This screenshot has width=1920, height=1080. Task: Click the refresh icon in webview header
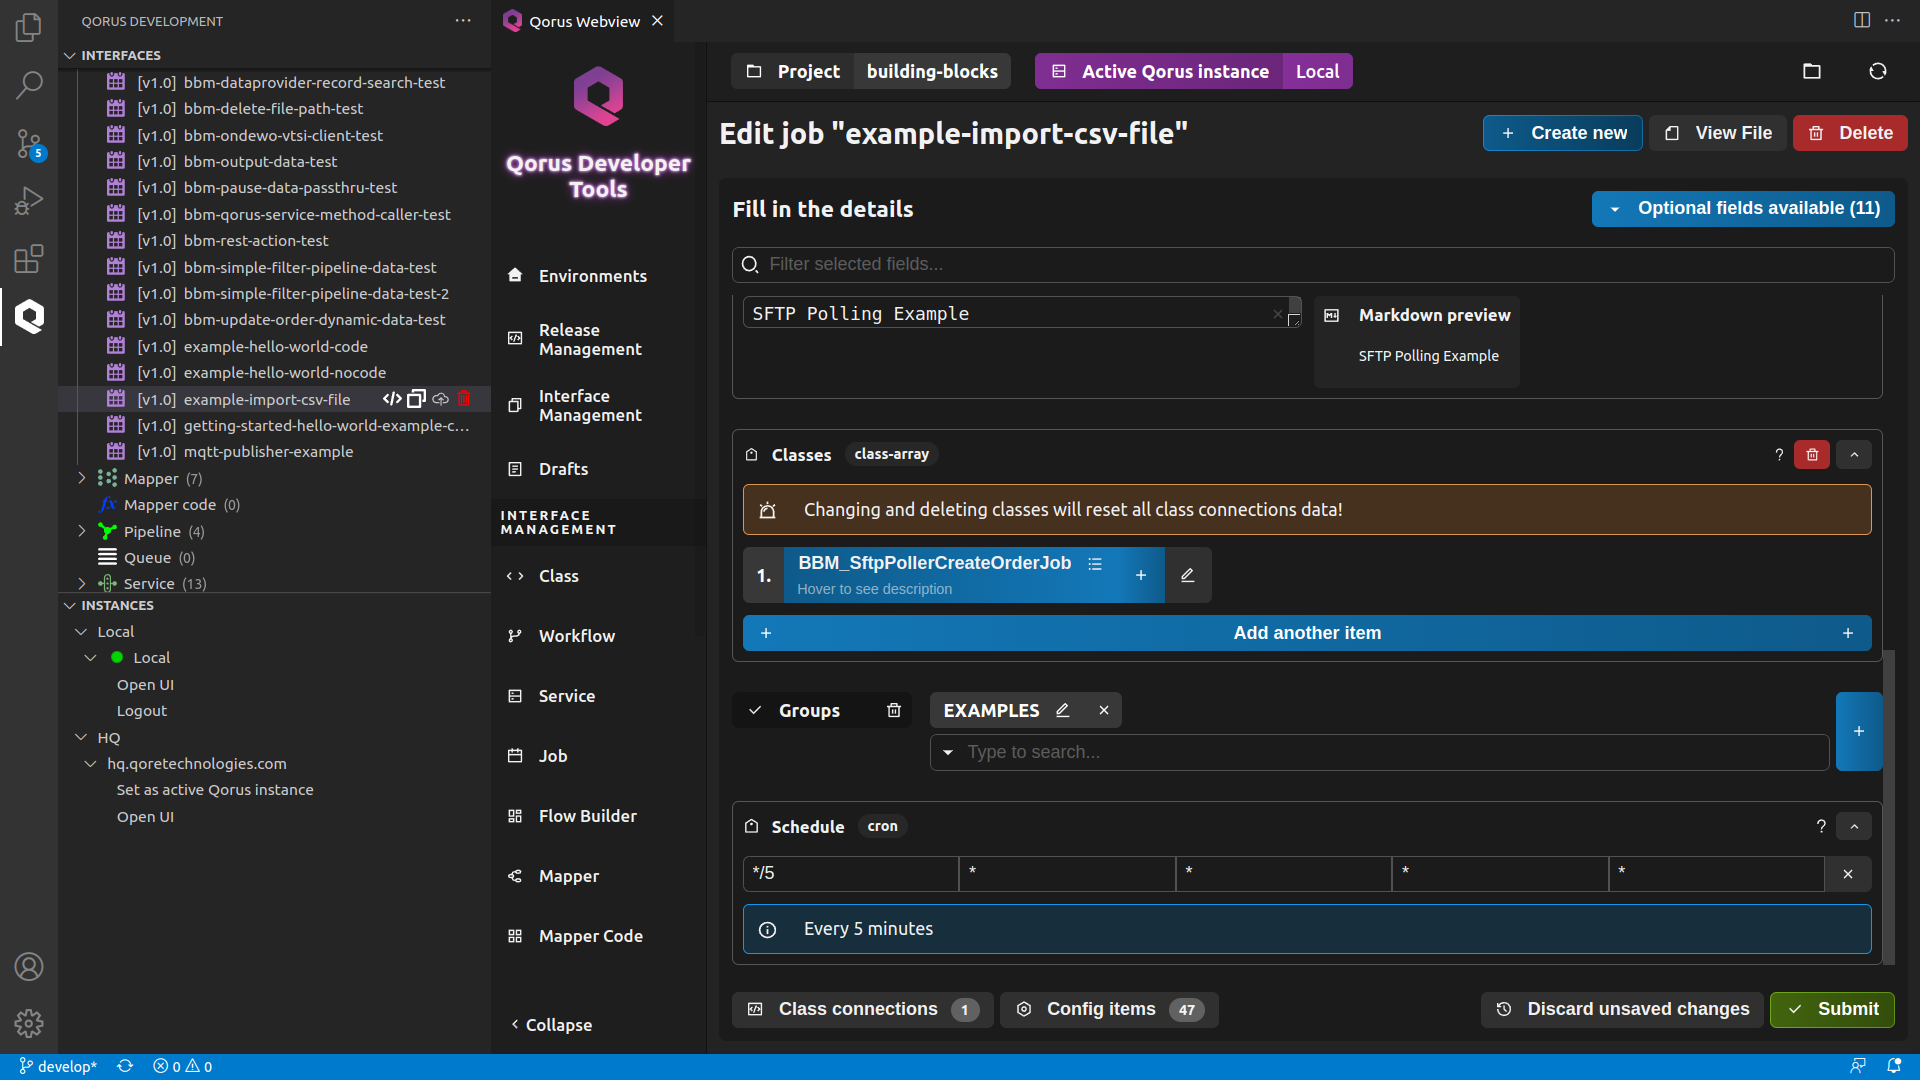click(x=1878, y=71)
